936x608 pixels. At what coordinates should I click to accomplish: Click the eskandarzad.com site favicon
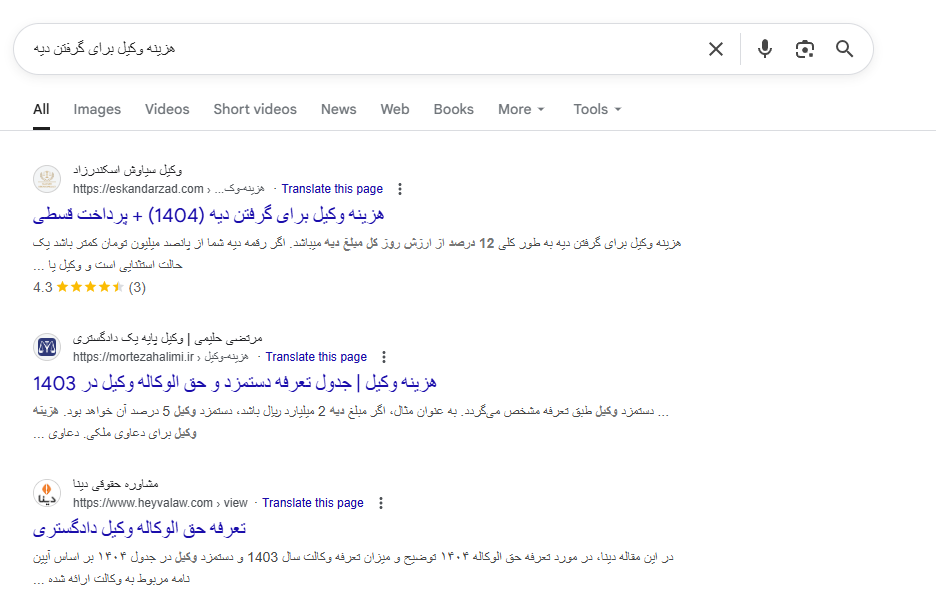tap(47, 179)
